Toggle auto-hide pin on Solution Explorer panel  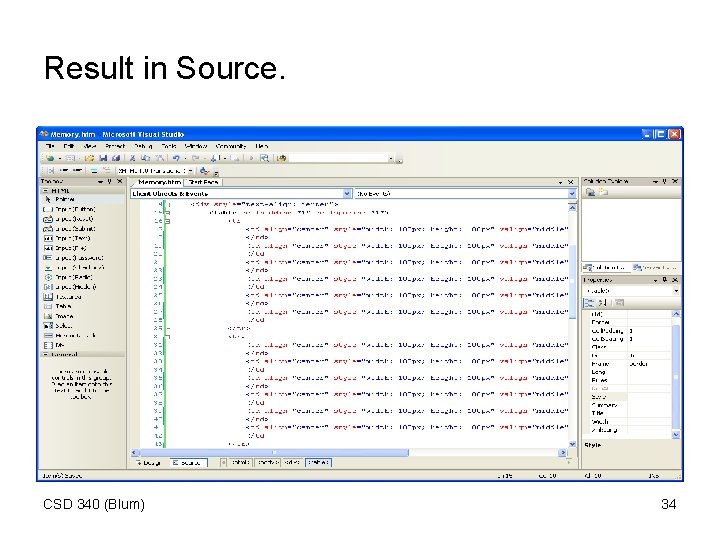pos(664,181)
